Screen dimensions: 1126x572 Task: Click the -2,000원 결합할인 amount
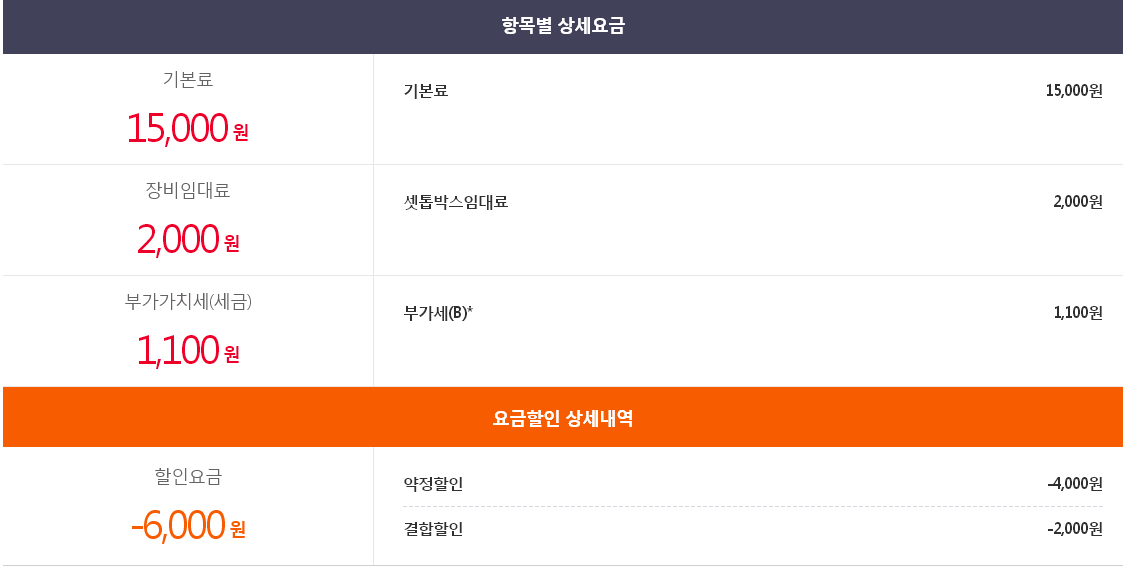[1074, 529]
